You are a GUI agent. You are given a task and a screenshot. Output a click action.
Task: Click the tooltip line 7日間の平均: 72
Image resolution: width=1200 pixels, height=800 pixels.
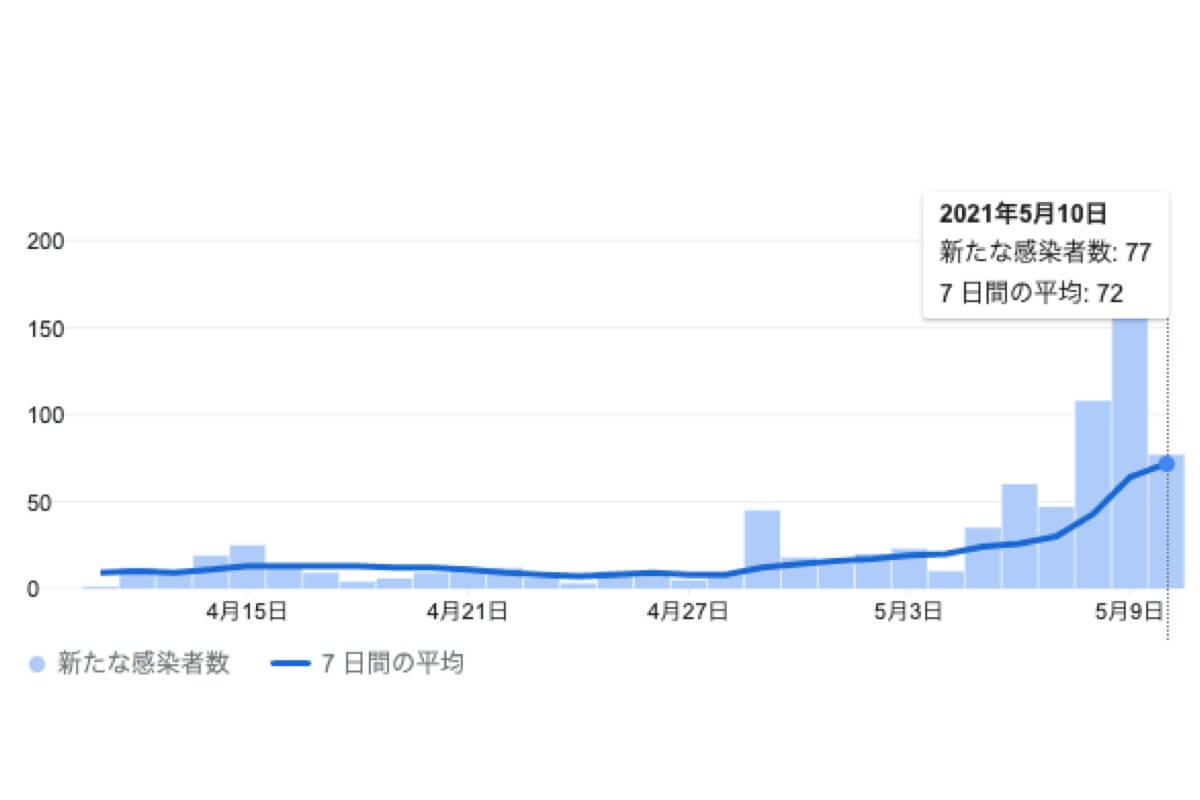click(1031, 293)
